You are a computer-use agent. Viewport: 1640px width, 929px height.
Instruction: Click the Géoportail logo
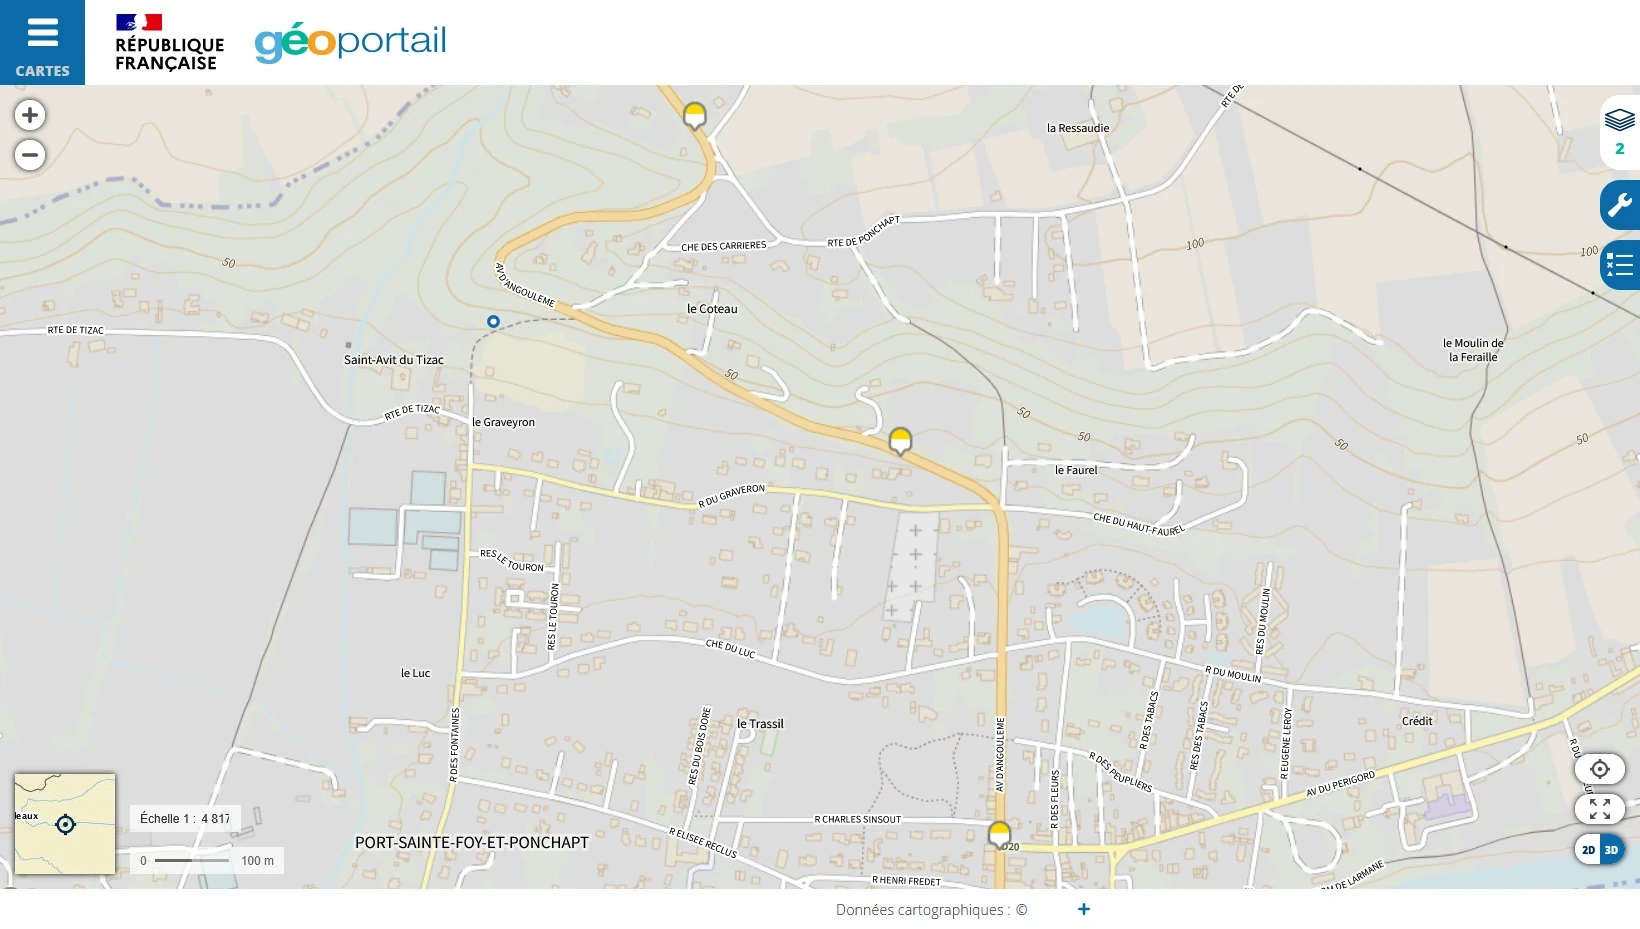click(x=350, y=42)
